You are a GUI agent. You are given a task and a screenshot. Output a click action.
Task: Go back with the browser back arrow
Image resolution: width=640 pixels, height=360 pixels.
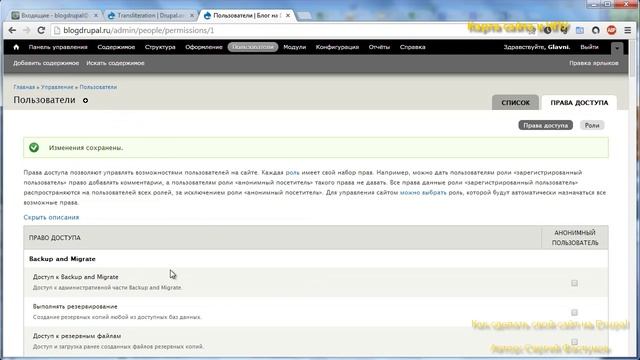tap(12, 30)
